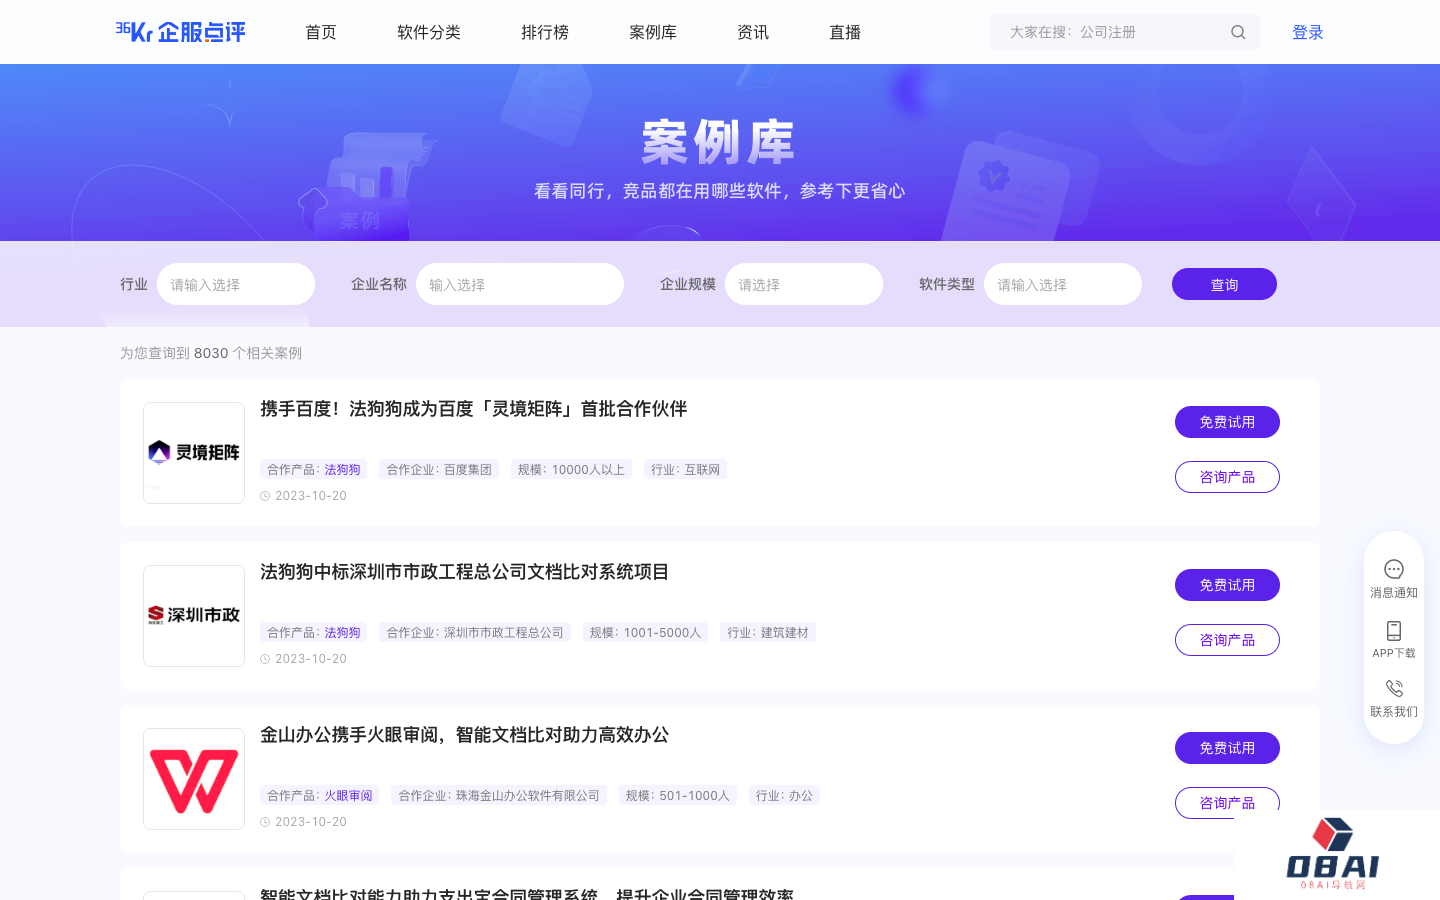
Task: Open title 智能文档比对能力助力支出宝
Action: 527,893
